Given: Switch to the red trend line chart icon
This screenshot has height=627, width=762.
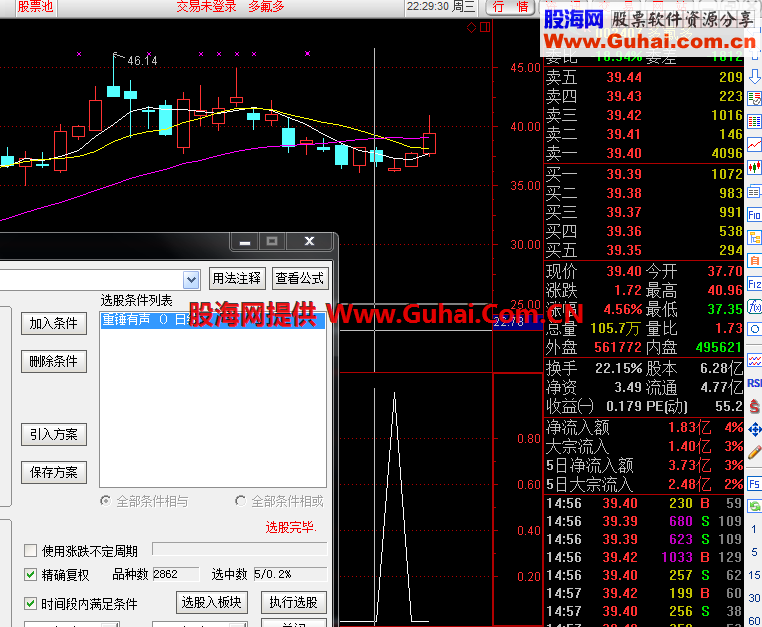Looking at the screenshot, I should (754, 144).
